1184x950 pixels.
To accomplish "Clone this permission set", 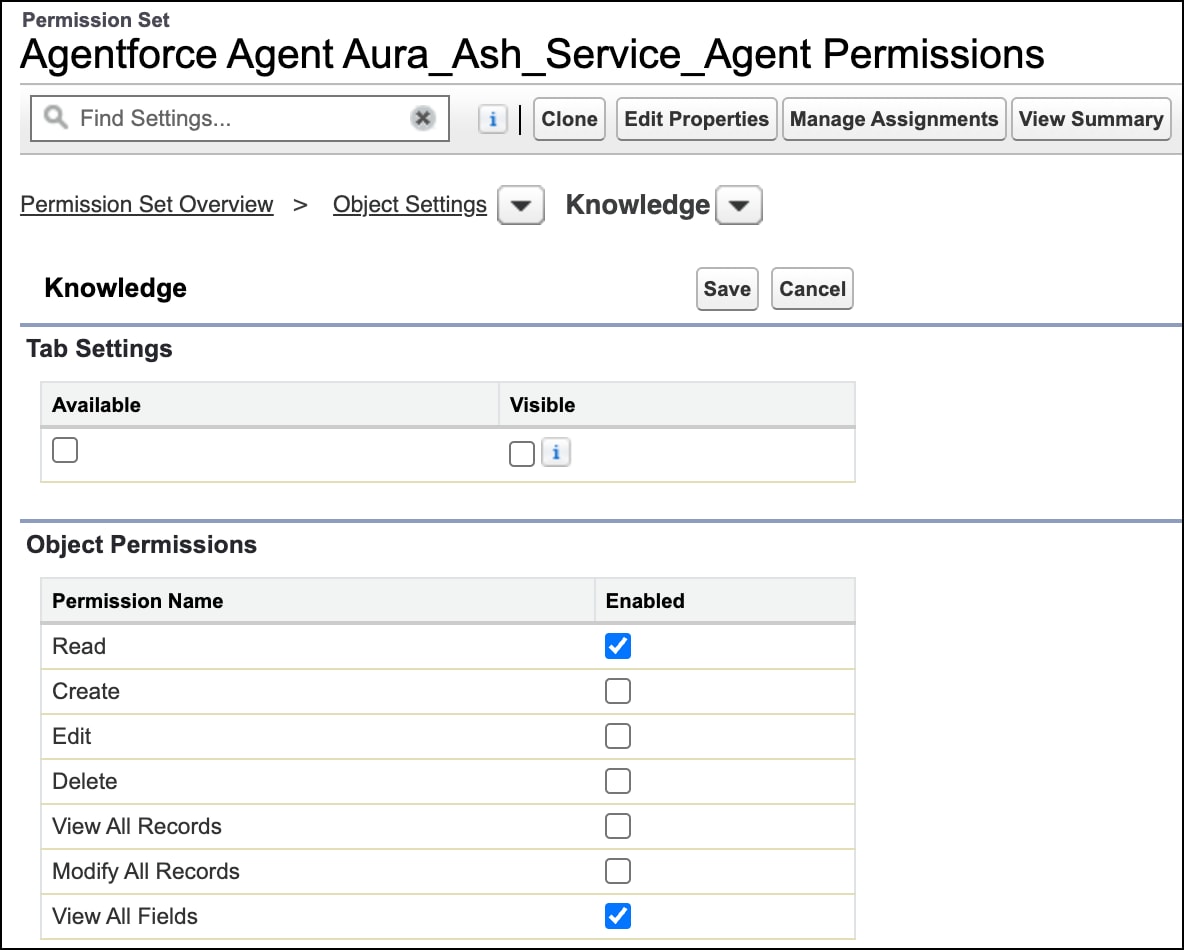I will 569,119.
